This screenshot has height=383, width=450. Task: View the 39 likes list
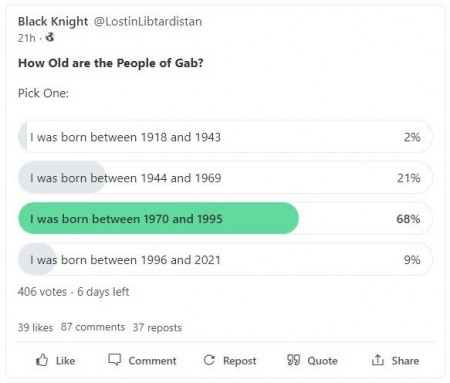click(x=35, y=327)
